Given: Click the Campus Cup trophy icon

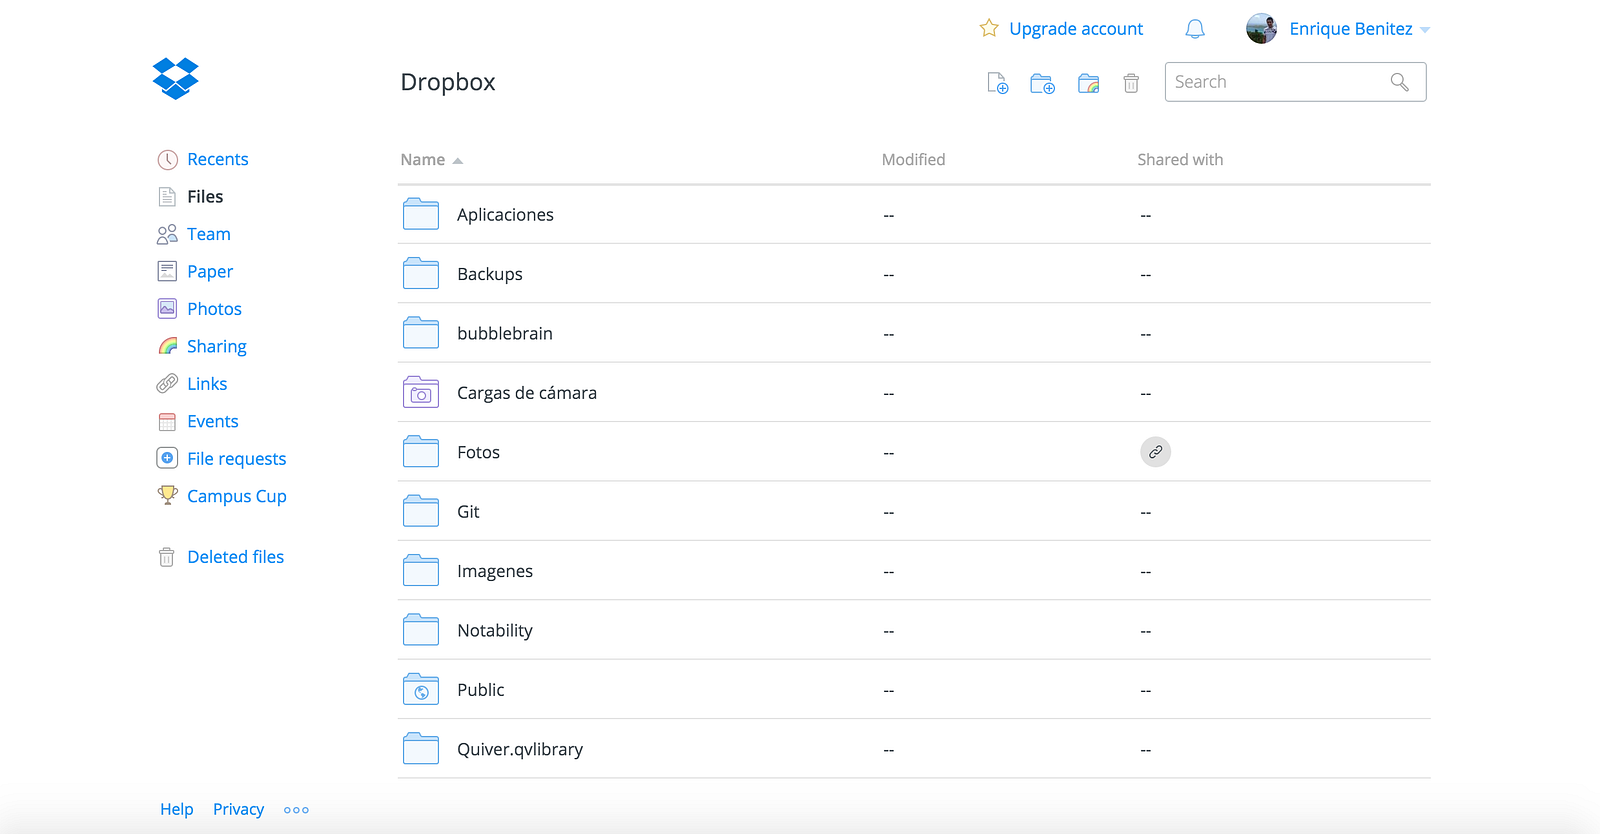Looking at the screenshot, I should pos(167,495).
